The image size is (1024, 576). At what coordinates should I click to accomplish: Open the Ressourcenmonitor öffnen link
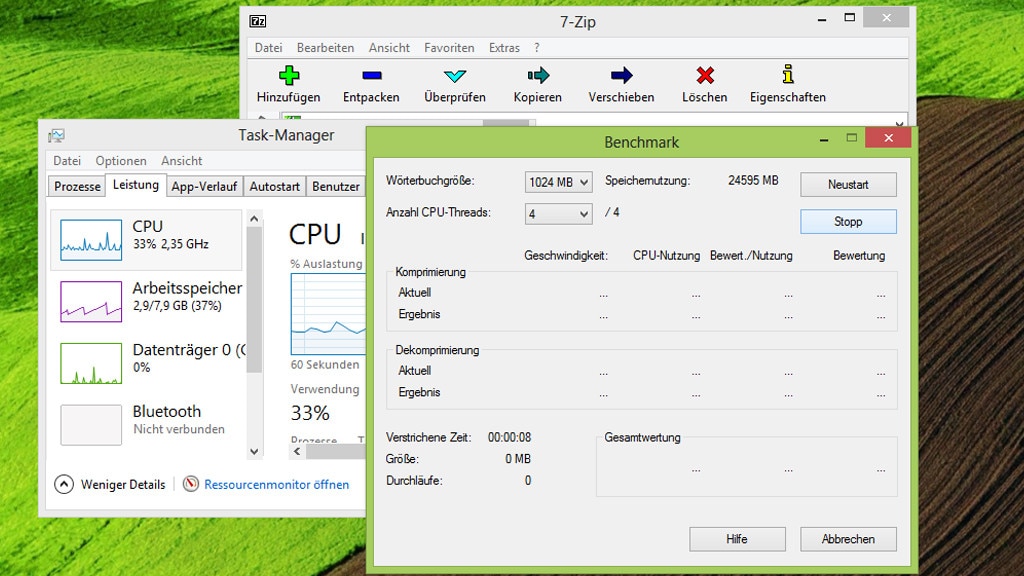[276, 485]
